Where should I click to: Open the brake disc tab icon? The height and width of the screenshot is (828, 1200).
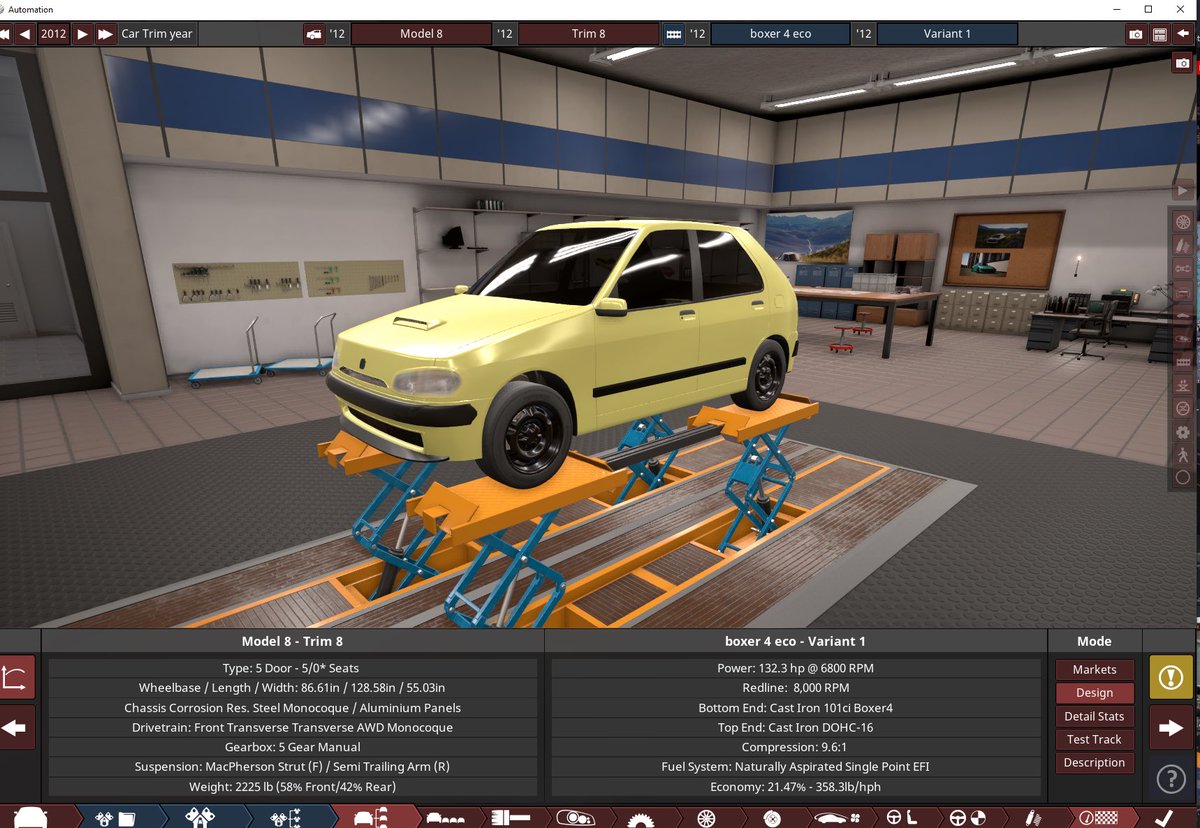771,819
